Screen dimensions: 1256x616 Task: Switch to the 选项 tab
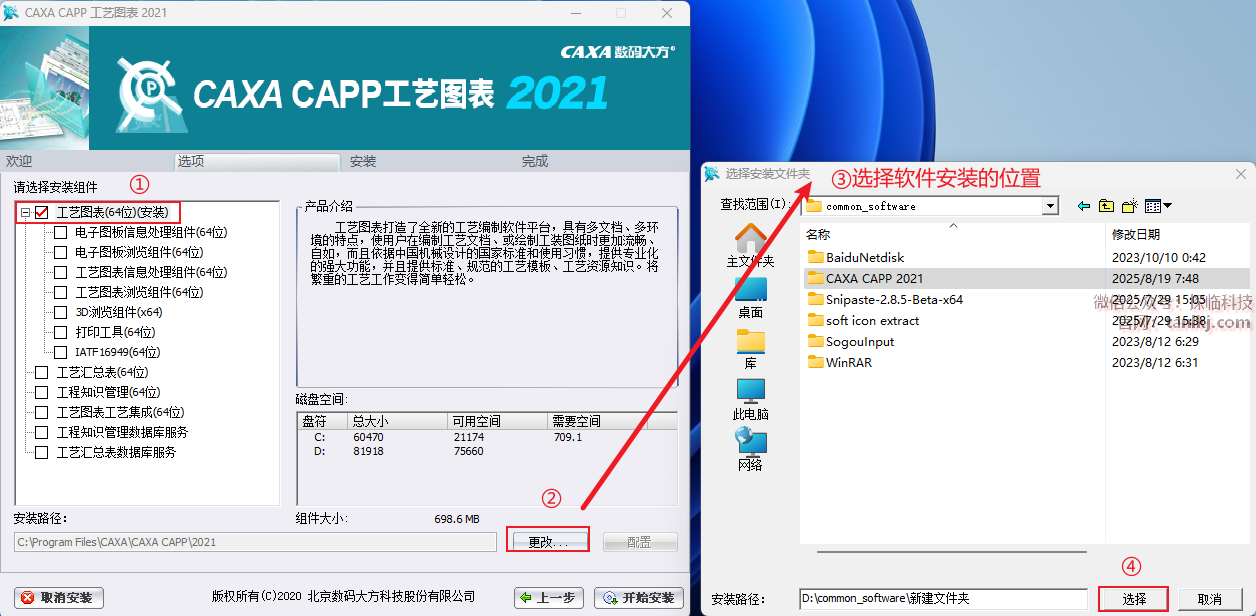pyautogui.click(x=191, y=161)
